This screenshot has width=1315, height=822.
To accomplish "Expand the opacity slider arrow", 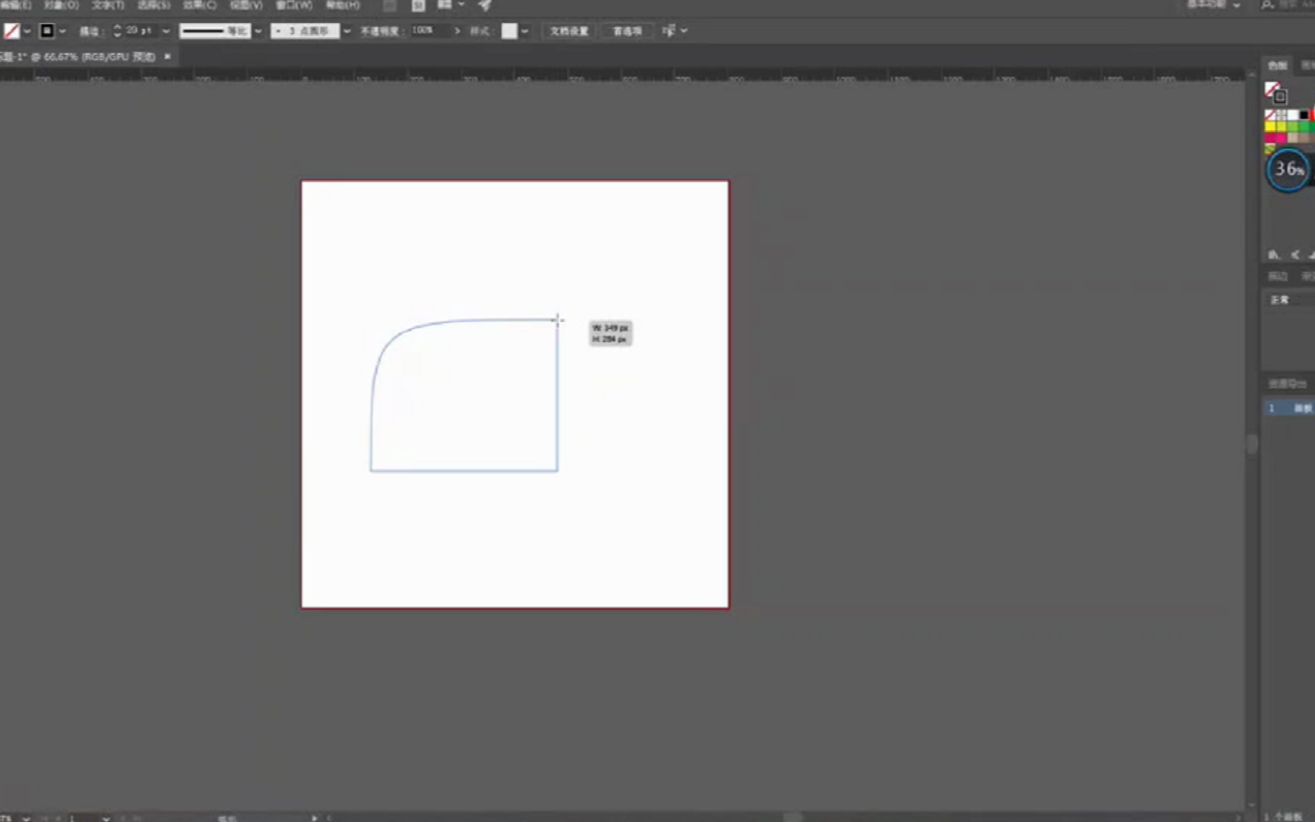I will pos(458,31).
